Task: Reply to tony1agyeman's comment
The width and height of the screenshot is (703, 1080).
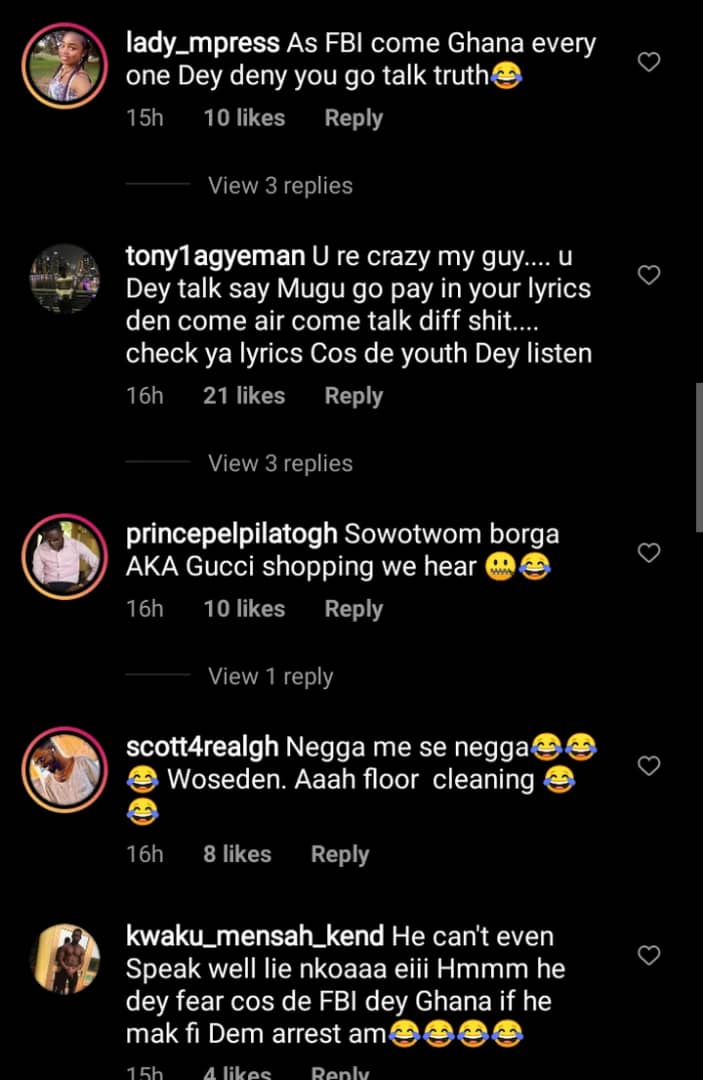Action: (354, 396)
